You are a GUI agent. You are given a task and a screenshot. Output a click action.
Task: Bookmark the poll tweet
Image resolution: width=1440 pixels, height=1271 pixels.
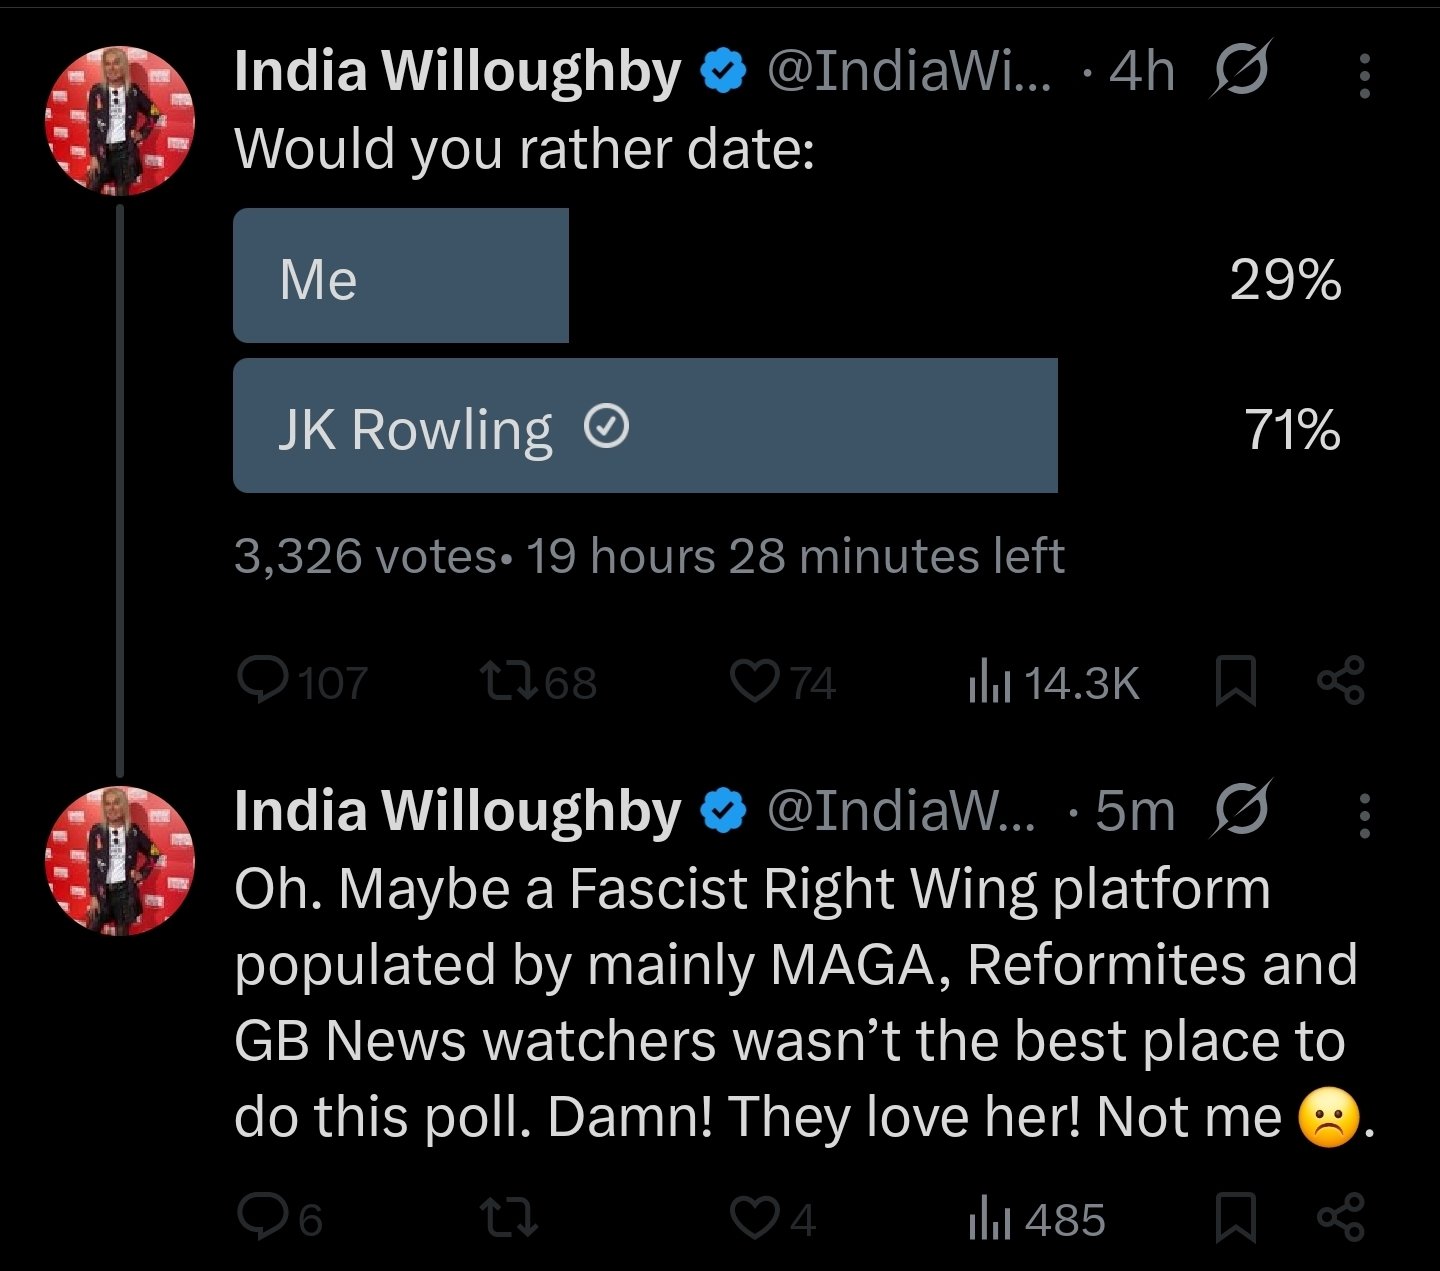(1235, 682)
